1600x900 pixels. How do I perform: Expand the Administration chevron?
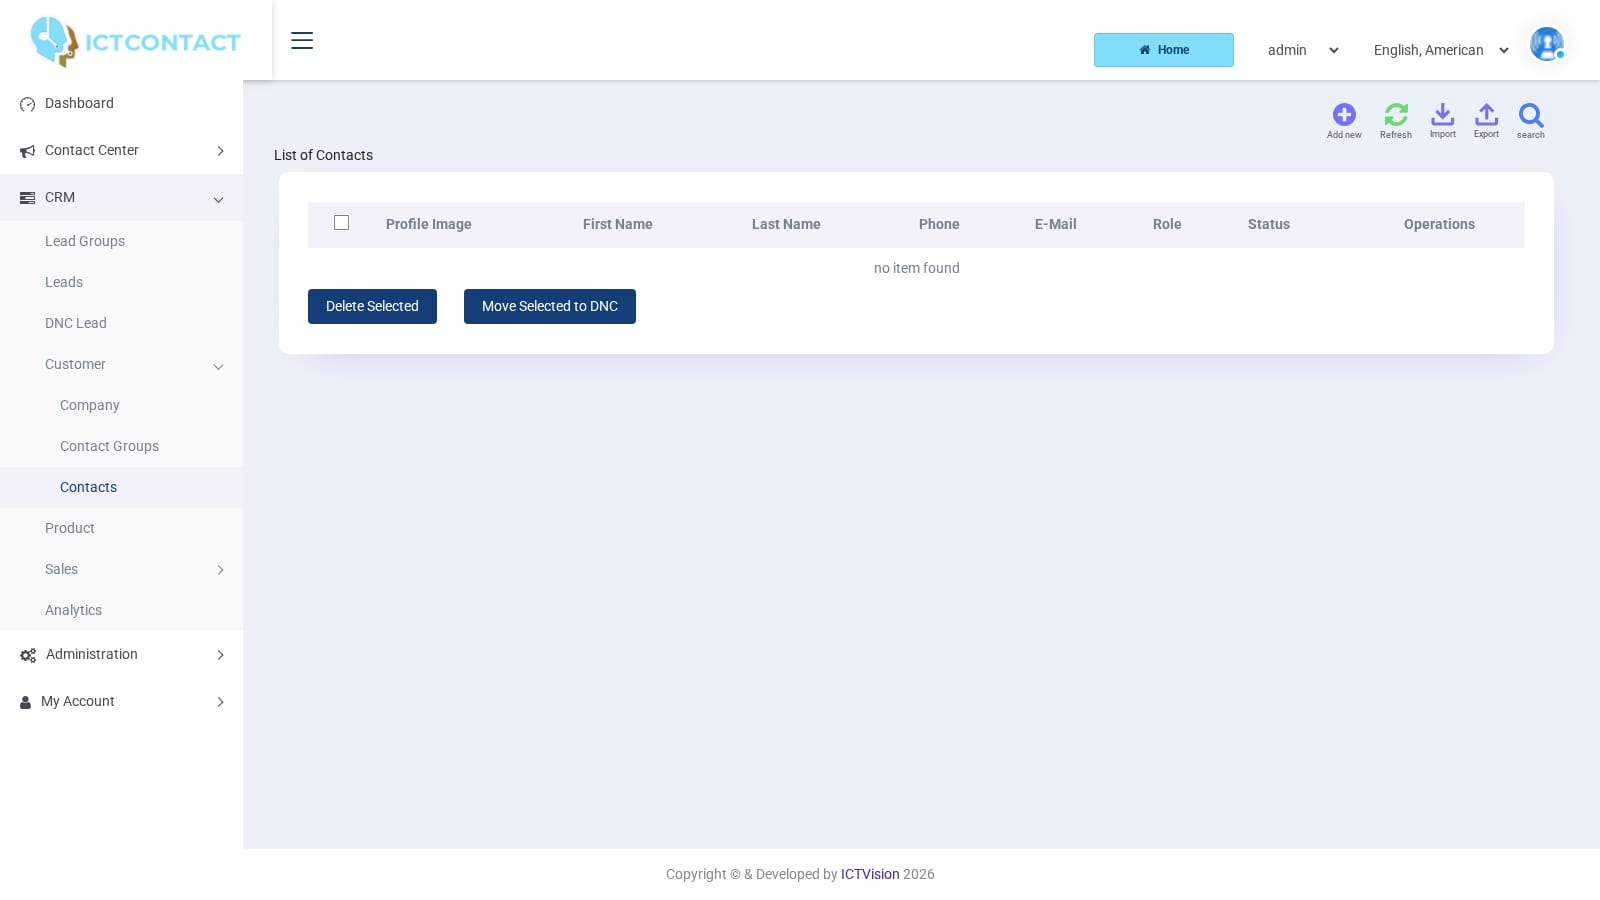click(x=220, y=655)
